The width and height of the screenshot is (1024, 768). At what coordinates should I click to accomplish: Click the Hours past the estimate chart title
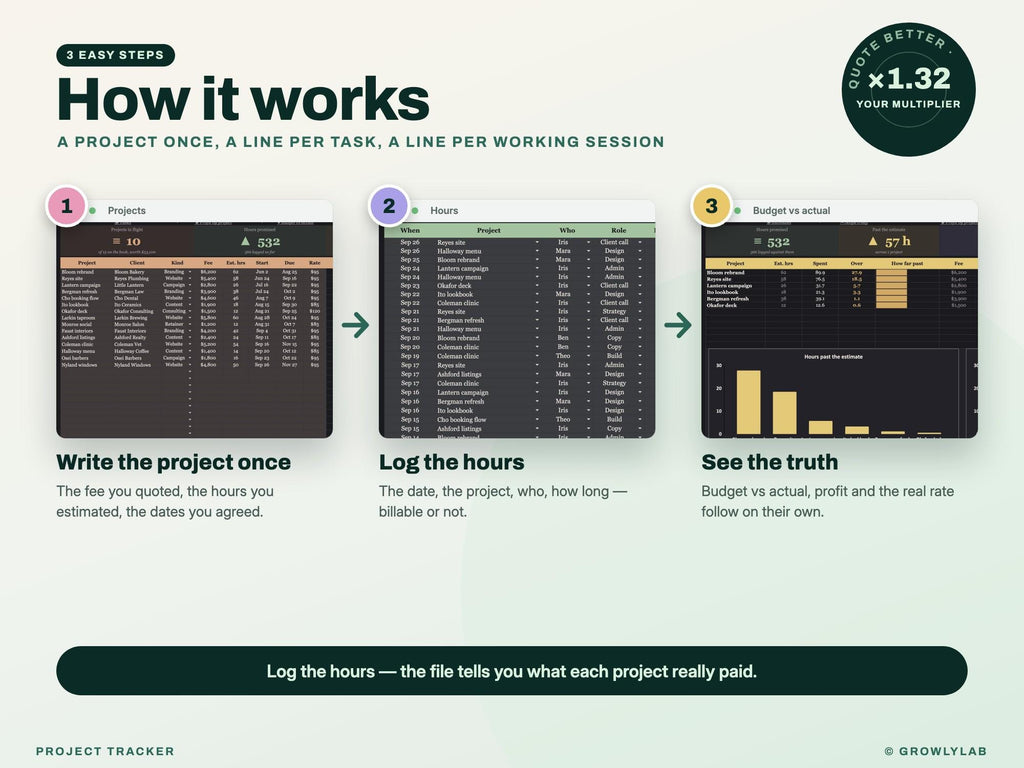(833, 357)
